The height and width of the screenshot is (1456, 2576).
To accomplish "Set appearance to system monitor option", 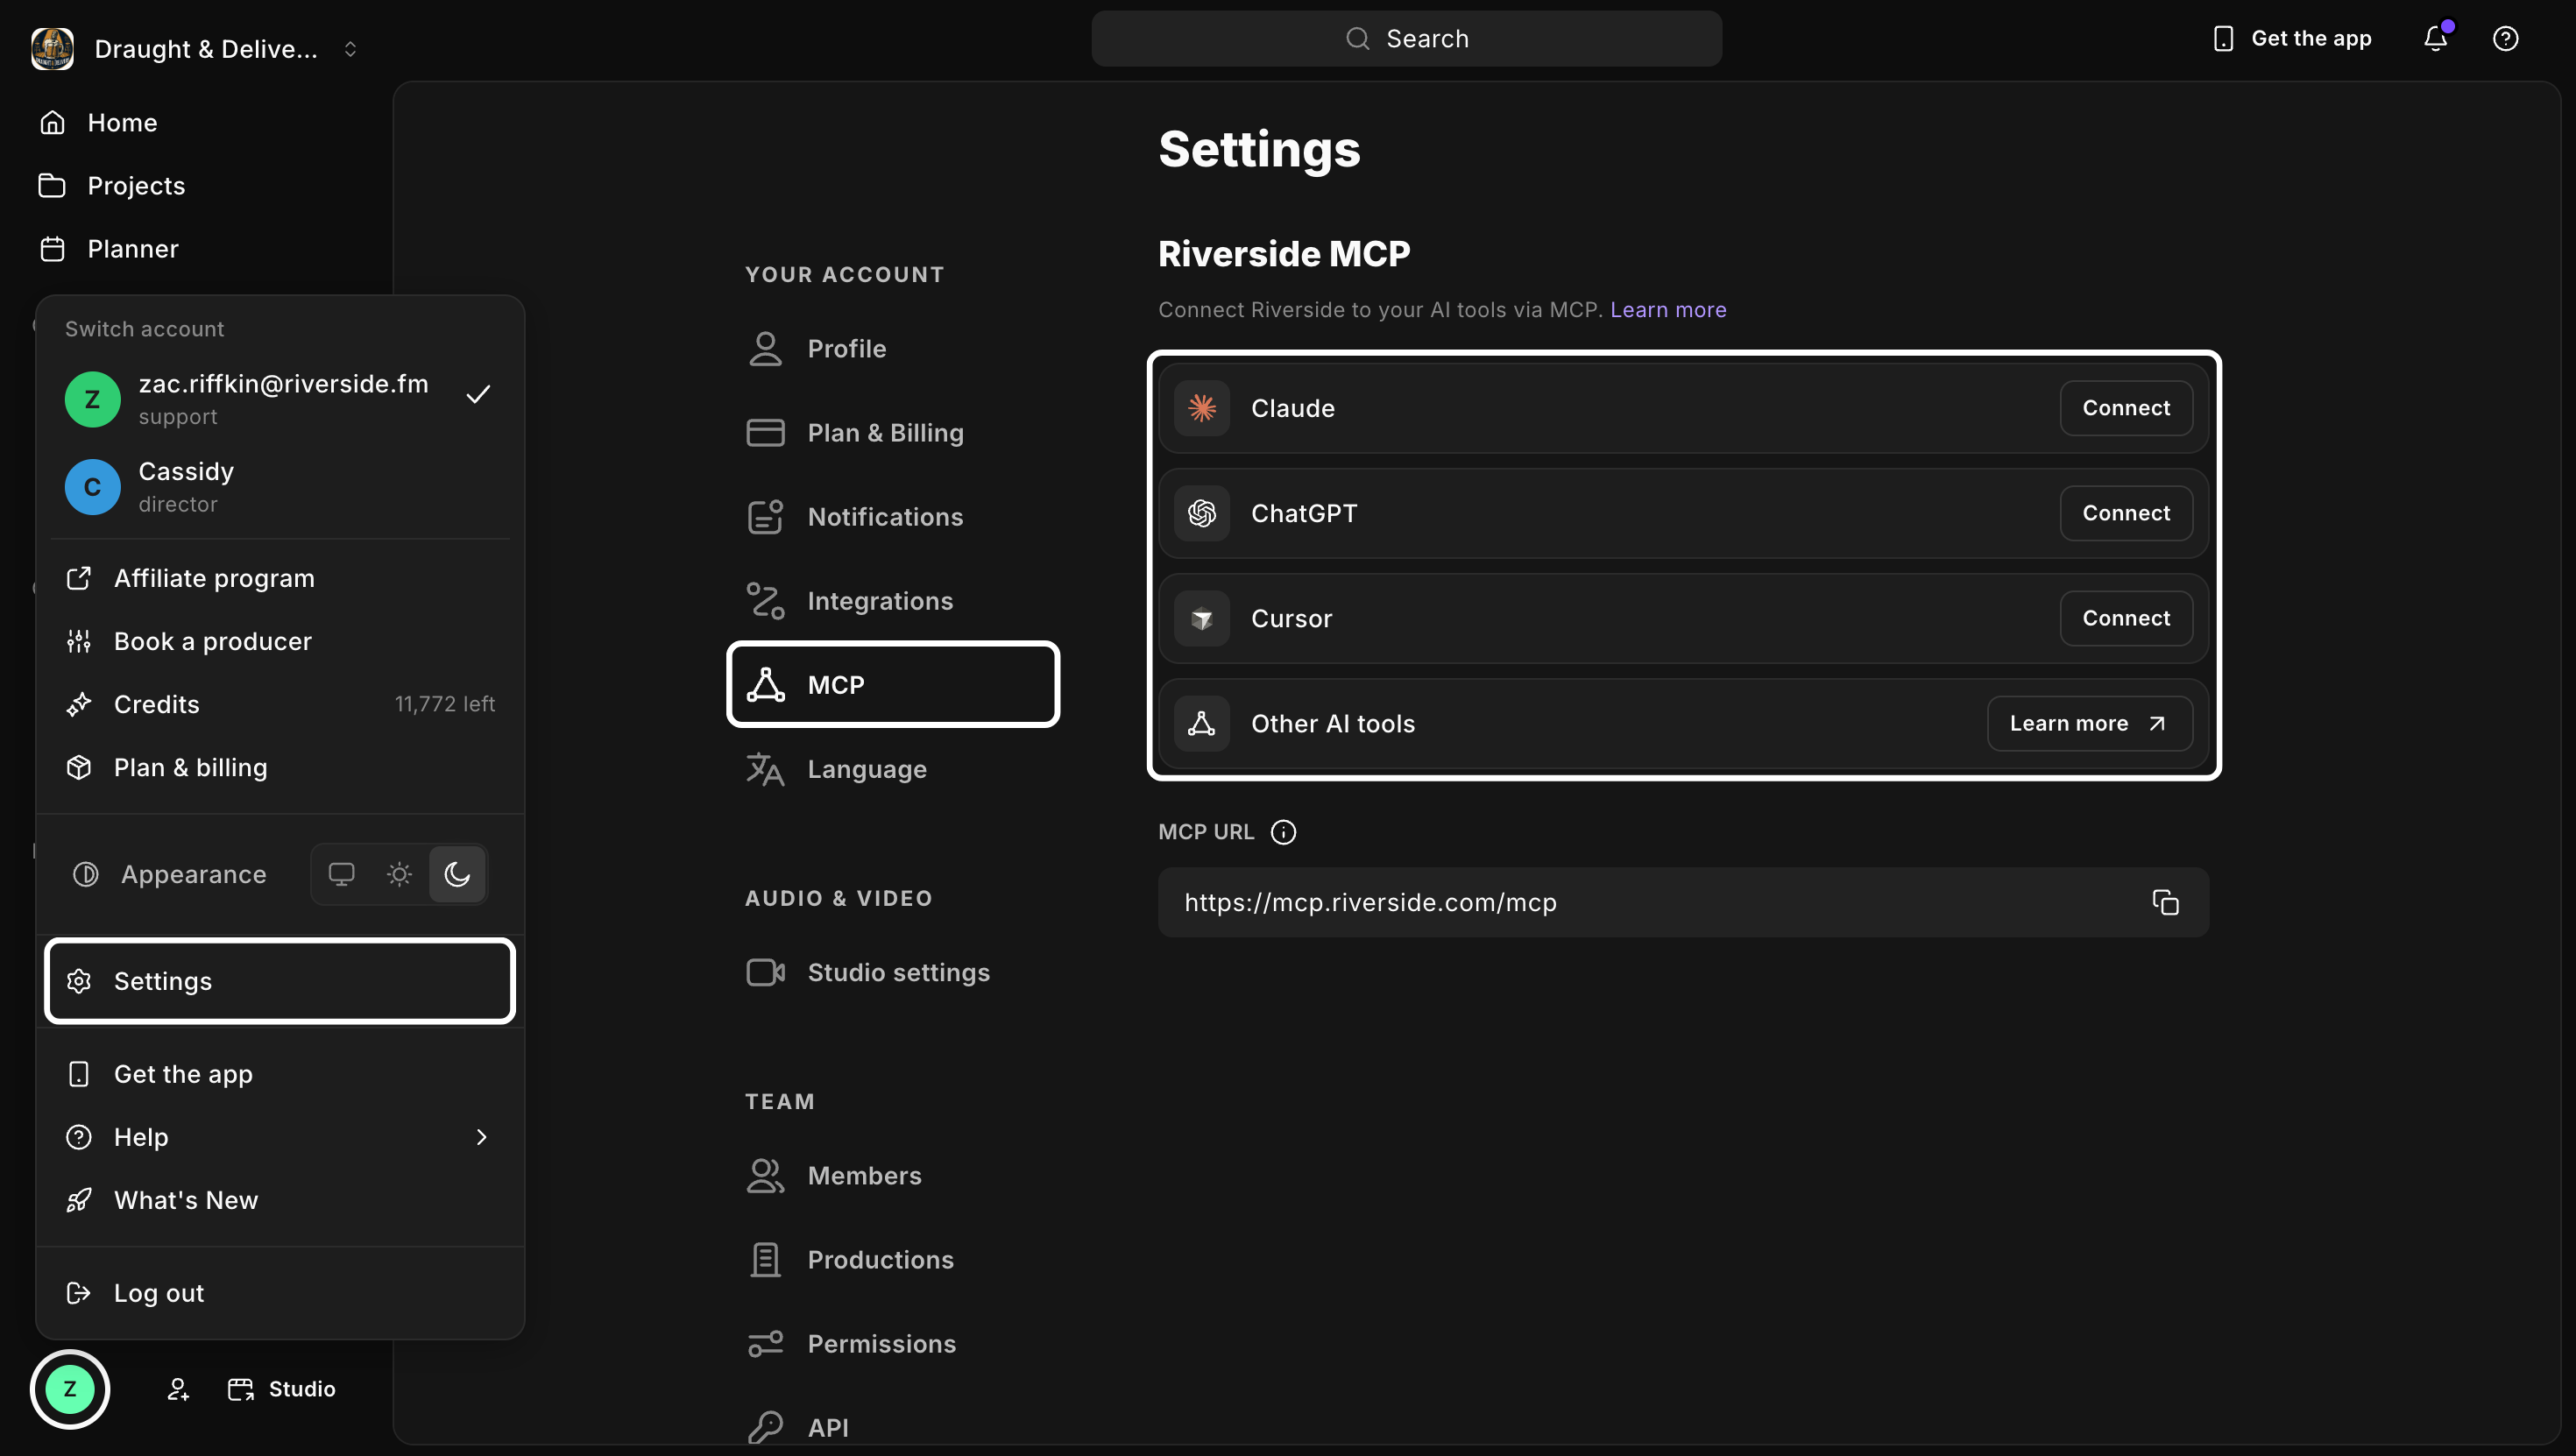I will pyautogui.click(x=341, y=874).
